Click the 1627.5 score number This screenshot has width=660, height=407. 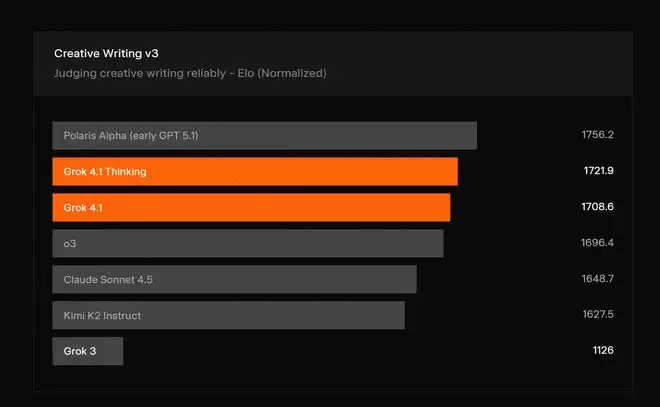pyautogui.click(x=597, y=315)
